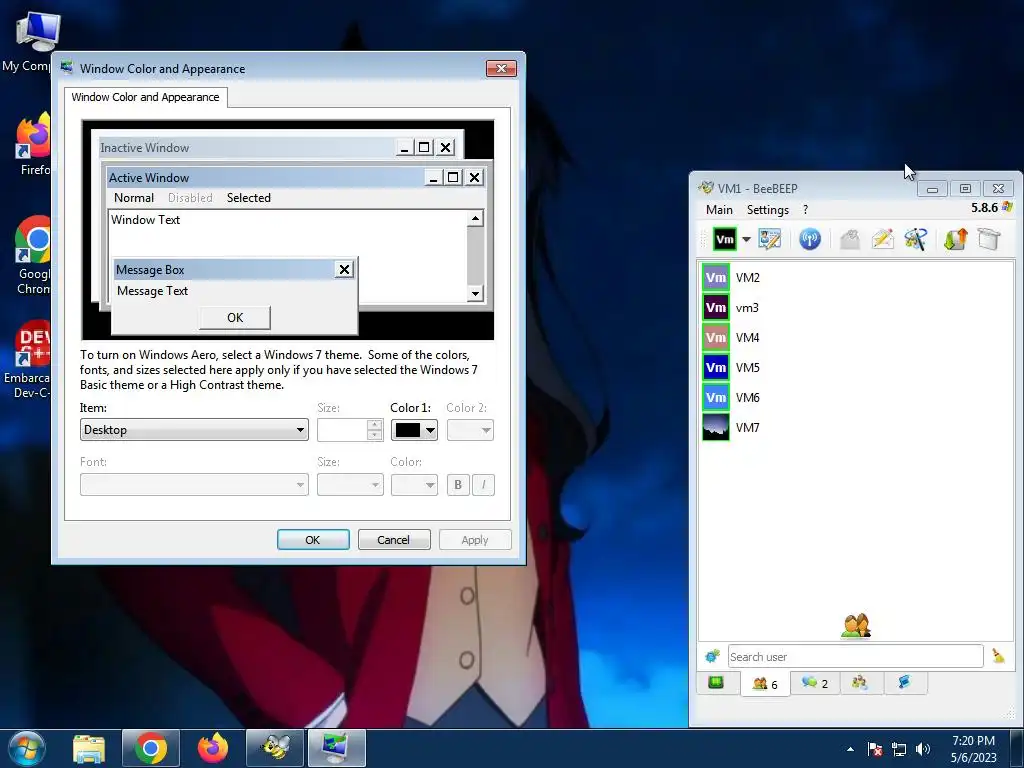The width and height of the screenshot is (1024, 768).
Task: Click the broom clear-search icon
Action: tap(999, 656)
